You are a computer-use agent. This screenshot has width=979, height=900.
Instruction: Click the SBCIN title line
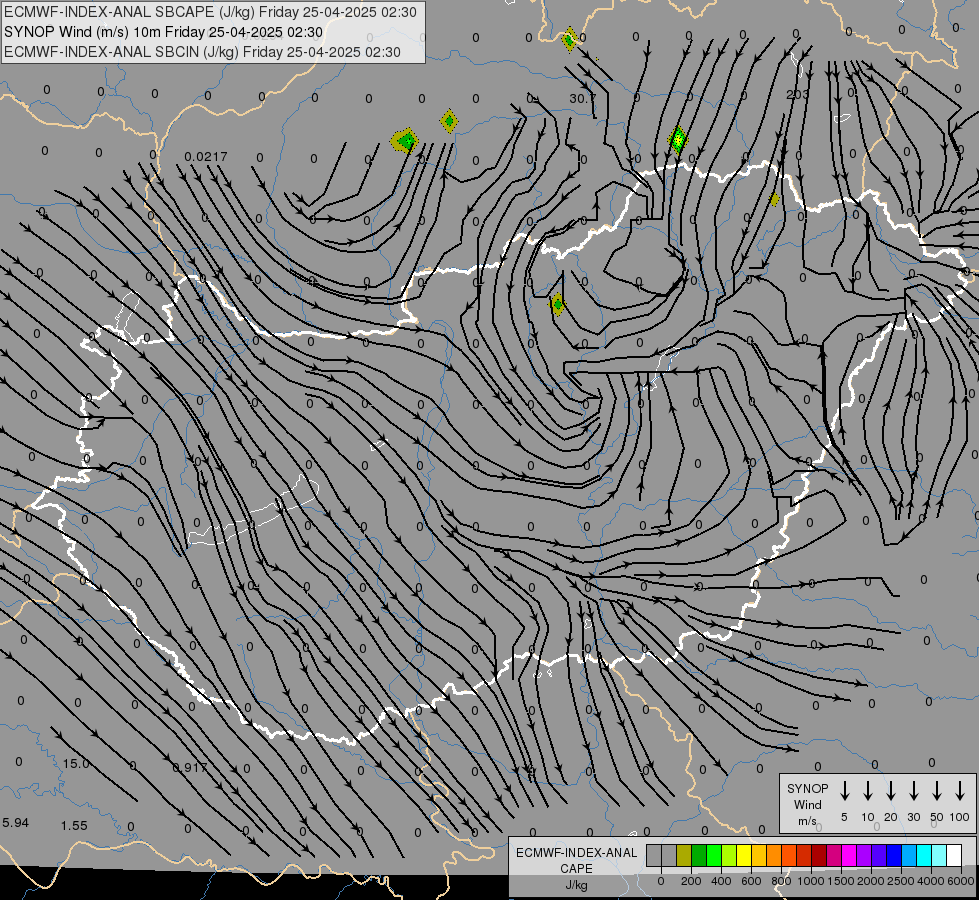coord(202,52)
